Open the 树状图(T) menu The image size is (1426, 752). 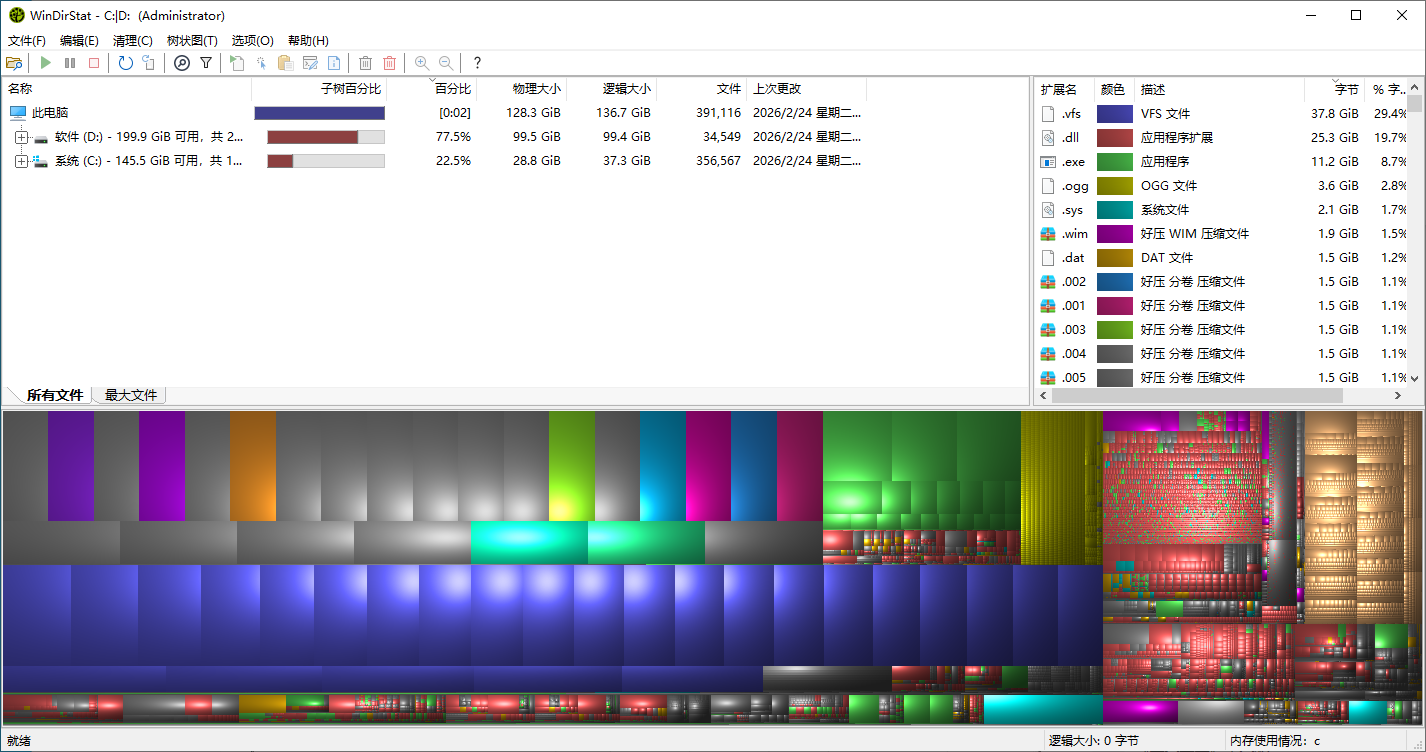[x=191, y=40]
